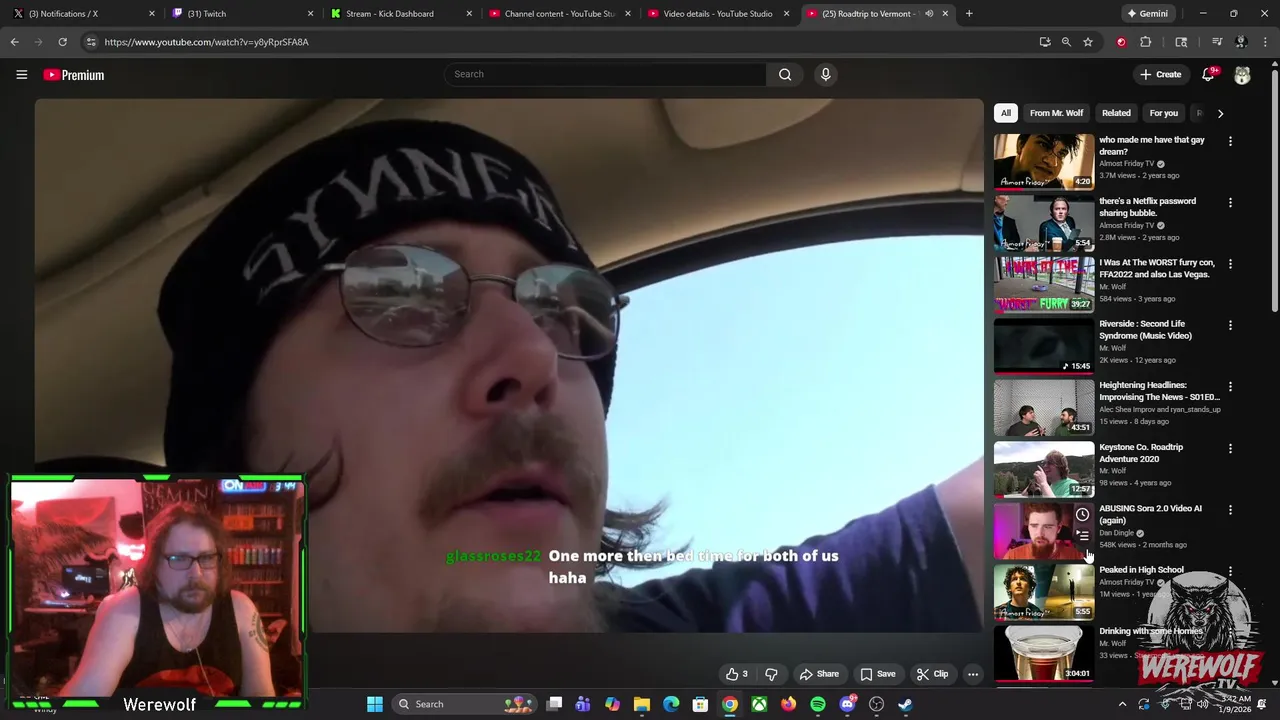This screenshot has width=1280, height=720.
Task: Select the All filter chip
Action: click(1006, 113)
